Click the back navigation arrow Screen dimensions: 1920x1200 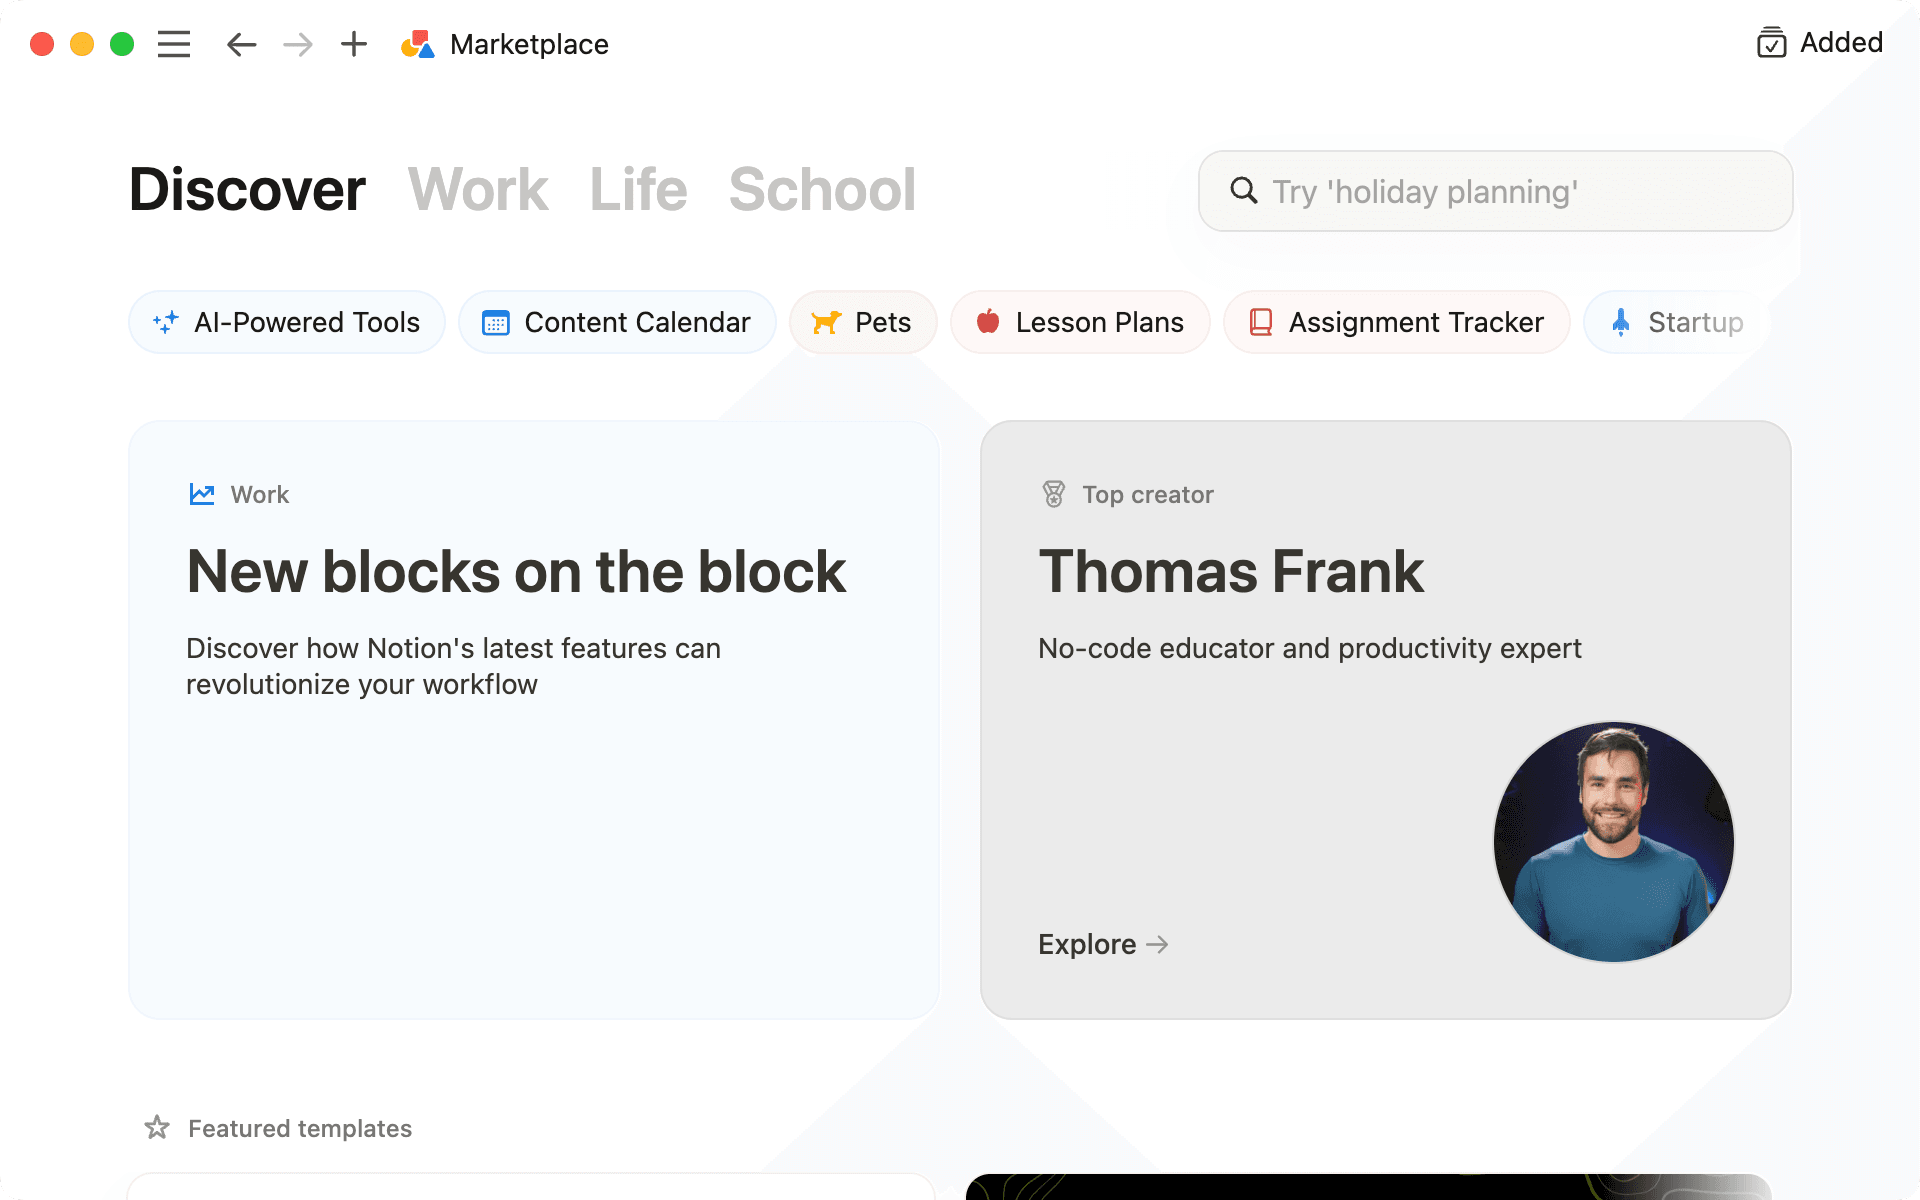(240, 44)
